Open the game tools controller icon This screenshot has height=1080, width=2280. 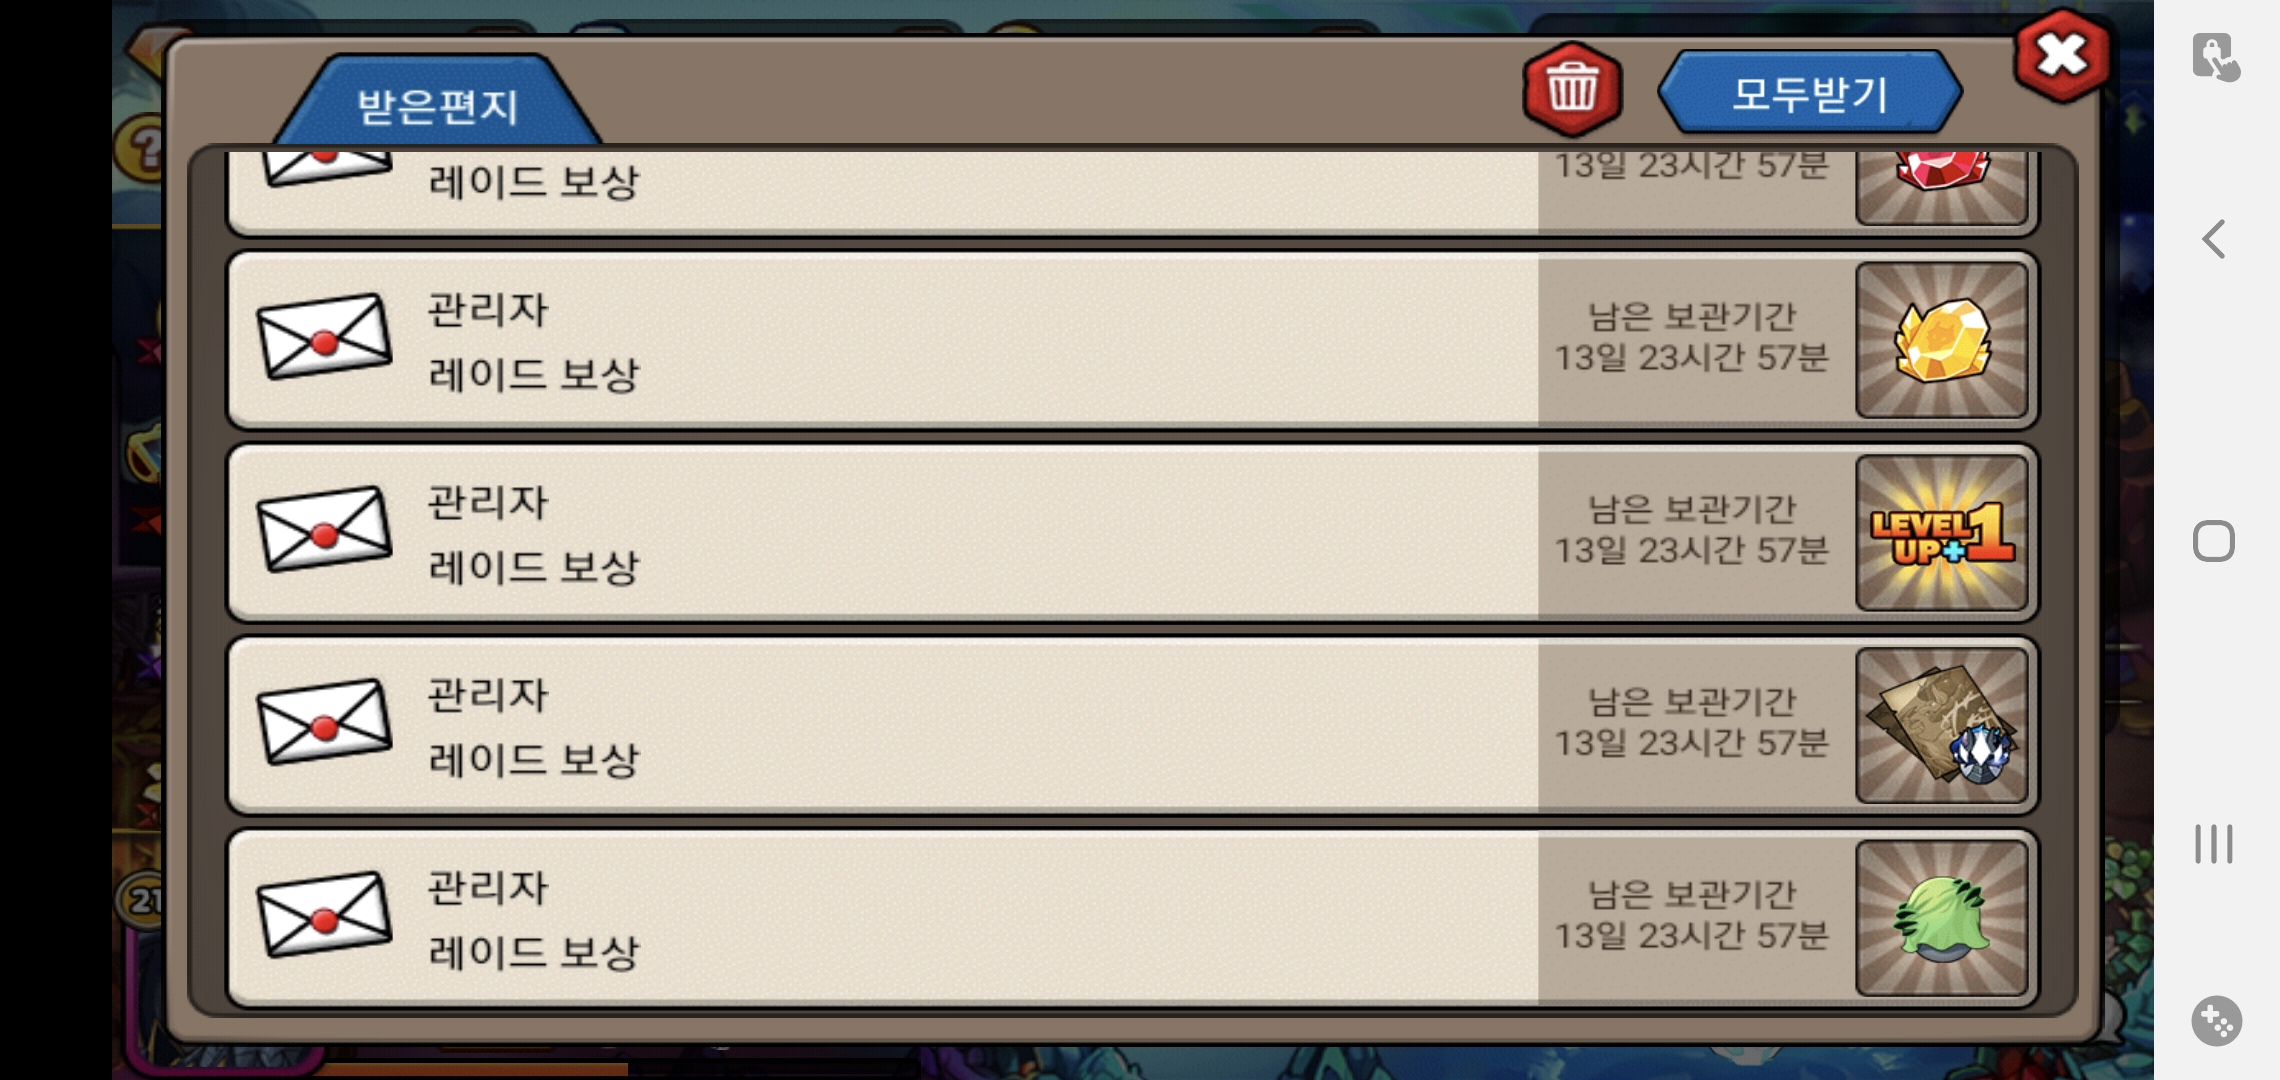tap(2216, 1021)
